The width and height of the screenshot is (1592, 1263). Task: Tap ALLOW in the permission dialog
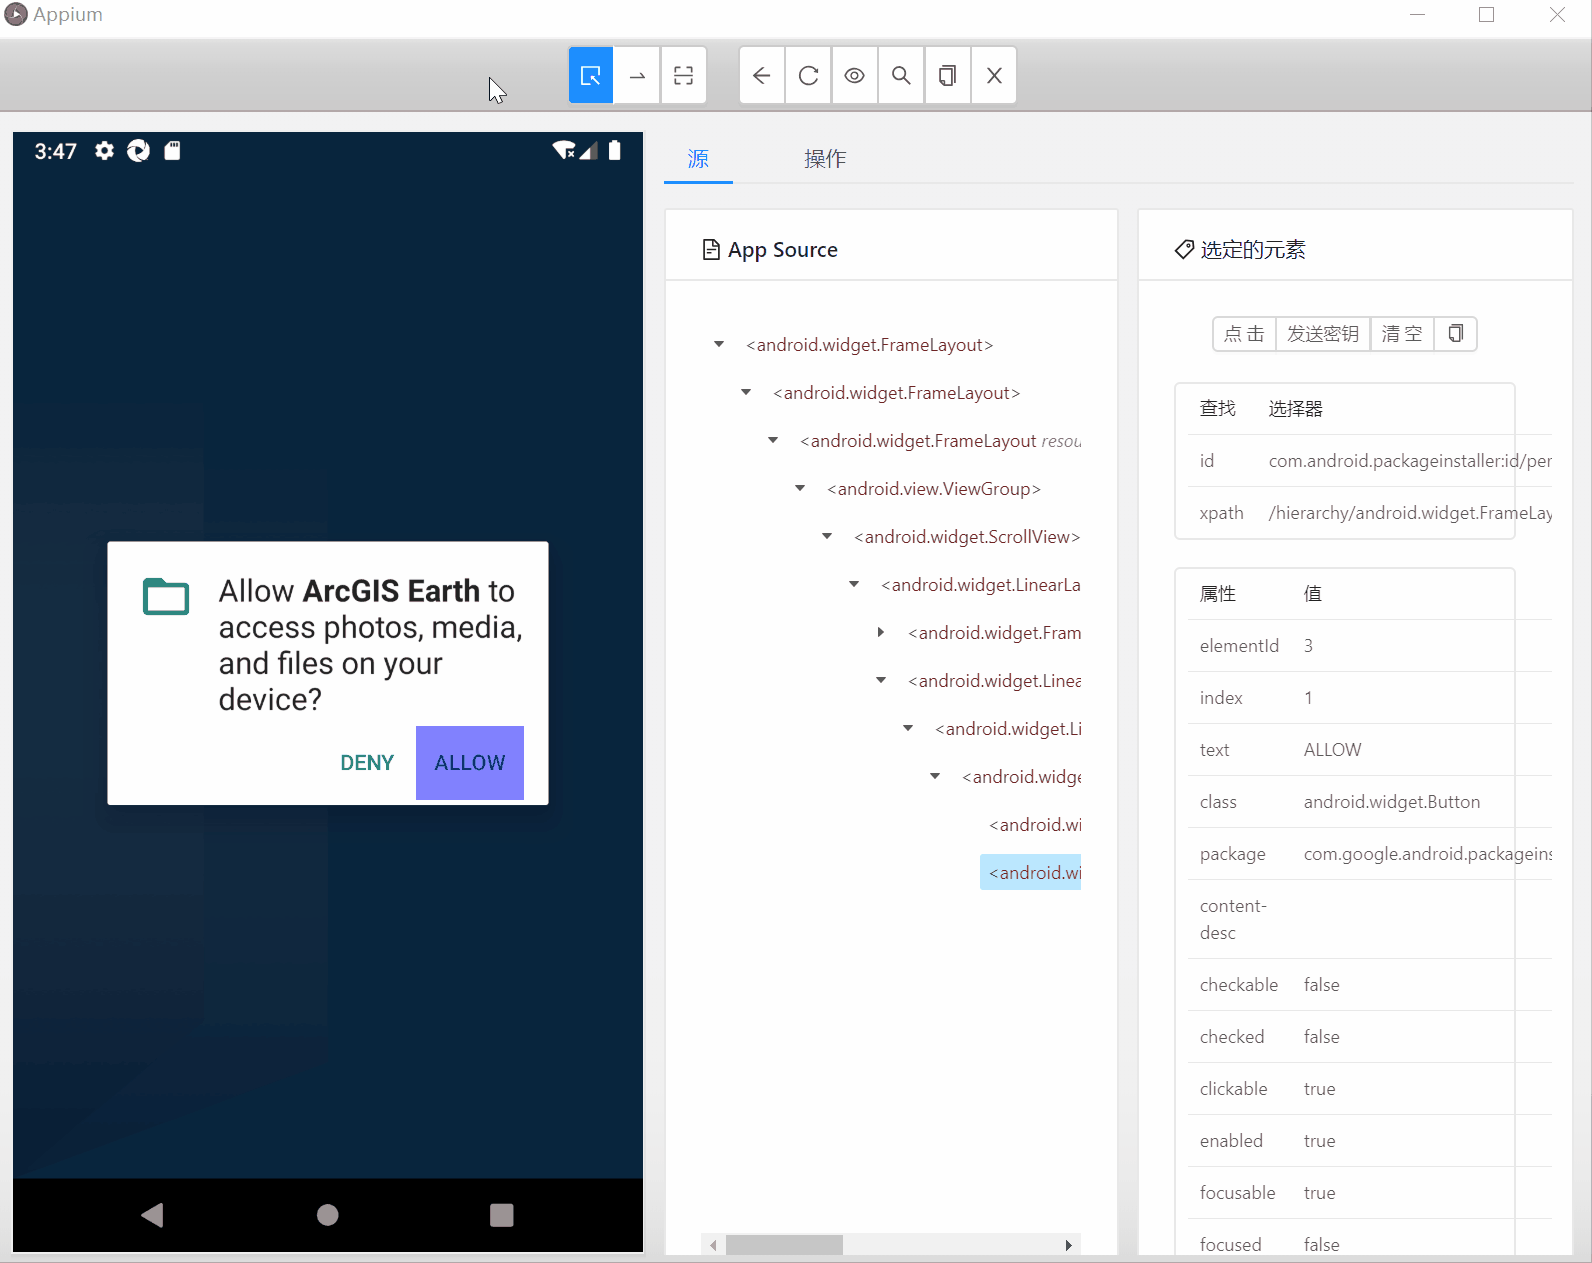point(470,762)
